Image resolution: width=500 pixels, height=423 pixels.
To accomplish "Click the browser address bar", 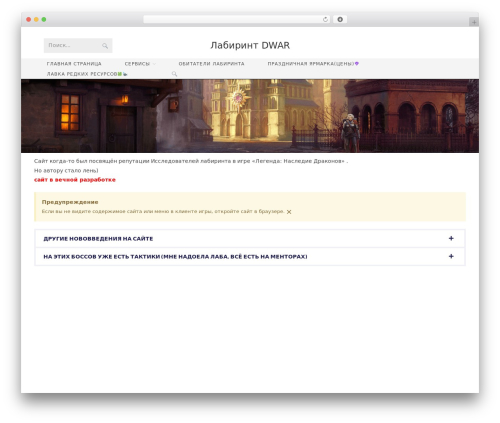I will click(236, 19).
